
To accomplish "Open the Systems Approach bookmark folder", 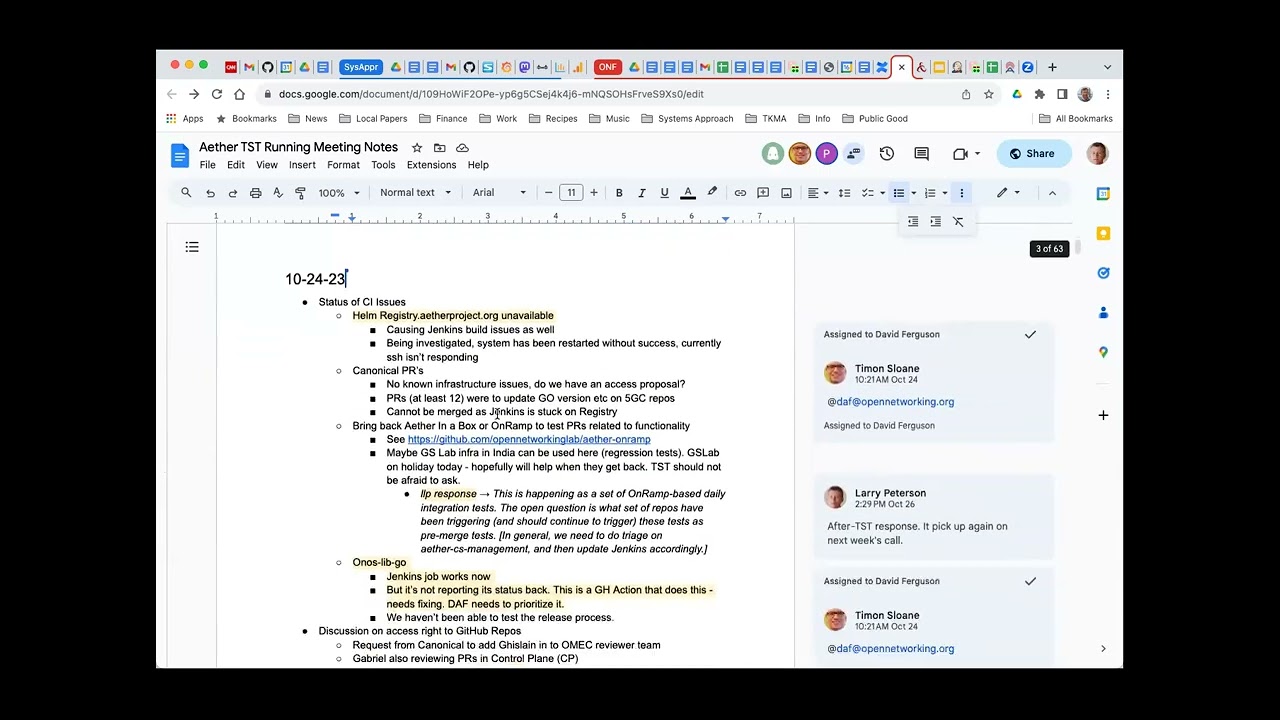I will click(x=687, y=119).
